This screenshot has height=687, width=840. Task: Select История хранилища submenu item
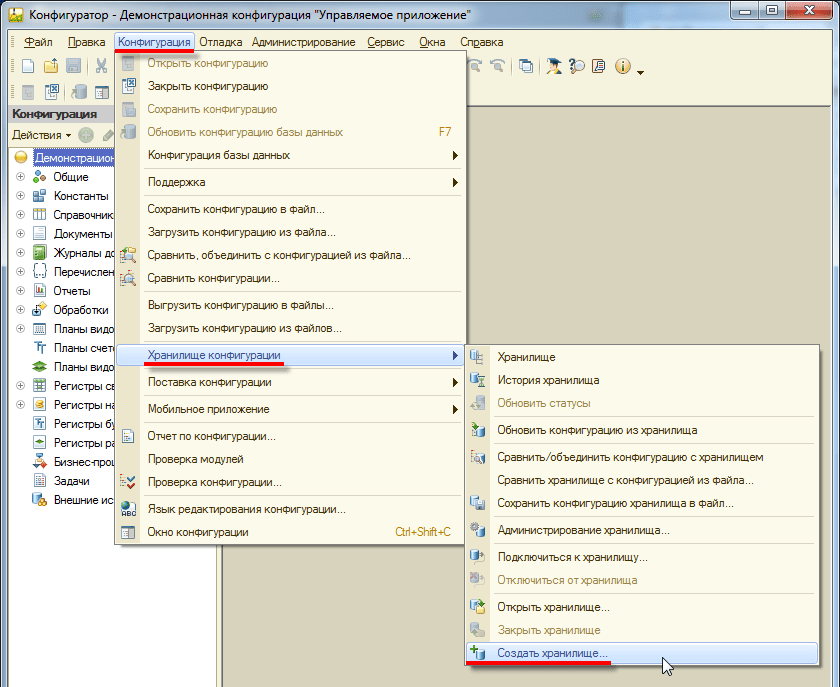[x=642, y=380]
